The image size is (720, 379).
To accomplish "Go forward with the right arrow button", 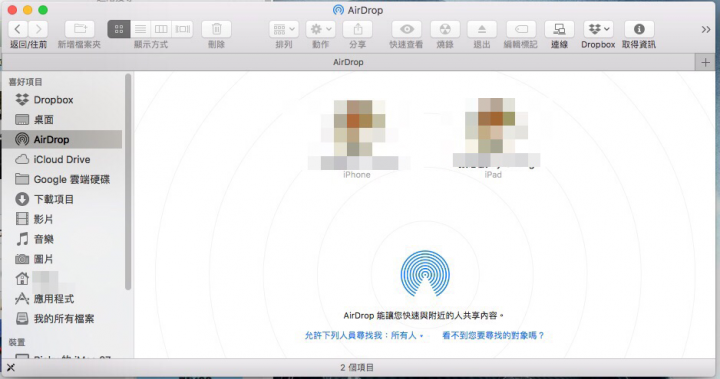I will tap(39, 29).
